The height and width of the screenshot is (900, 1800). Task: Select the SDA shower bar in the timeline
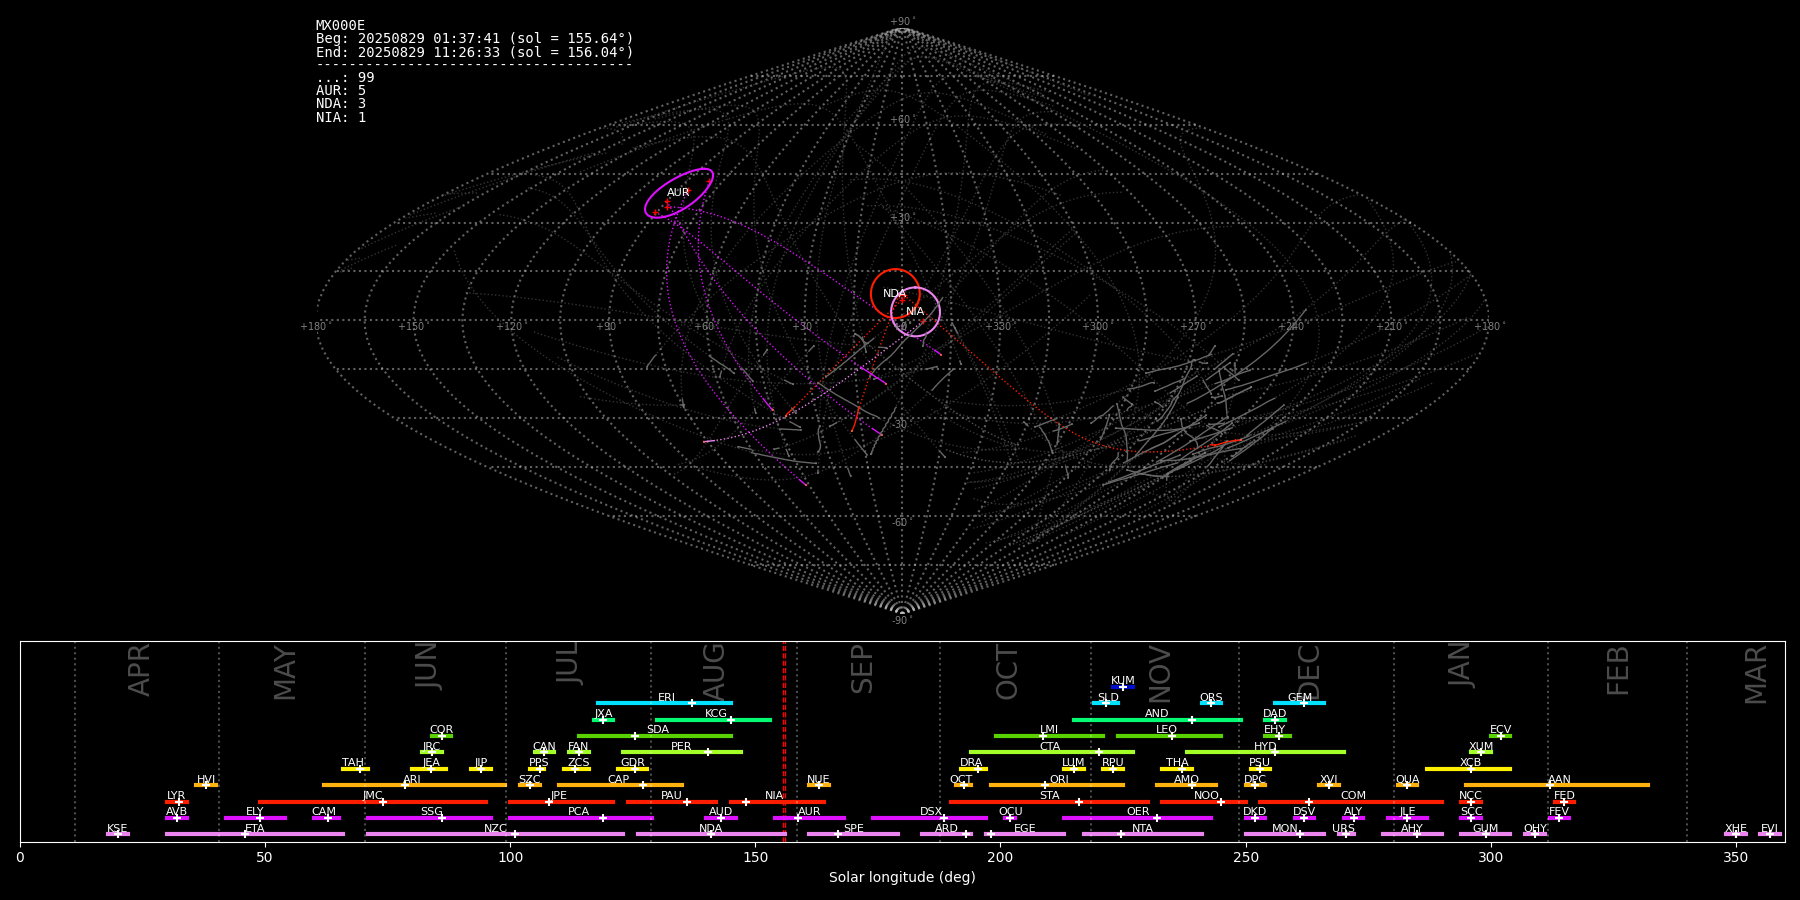point(655,736)
